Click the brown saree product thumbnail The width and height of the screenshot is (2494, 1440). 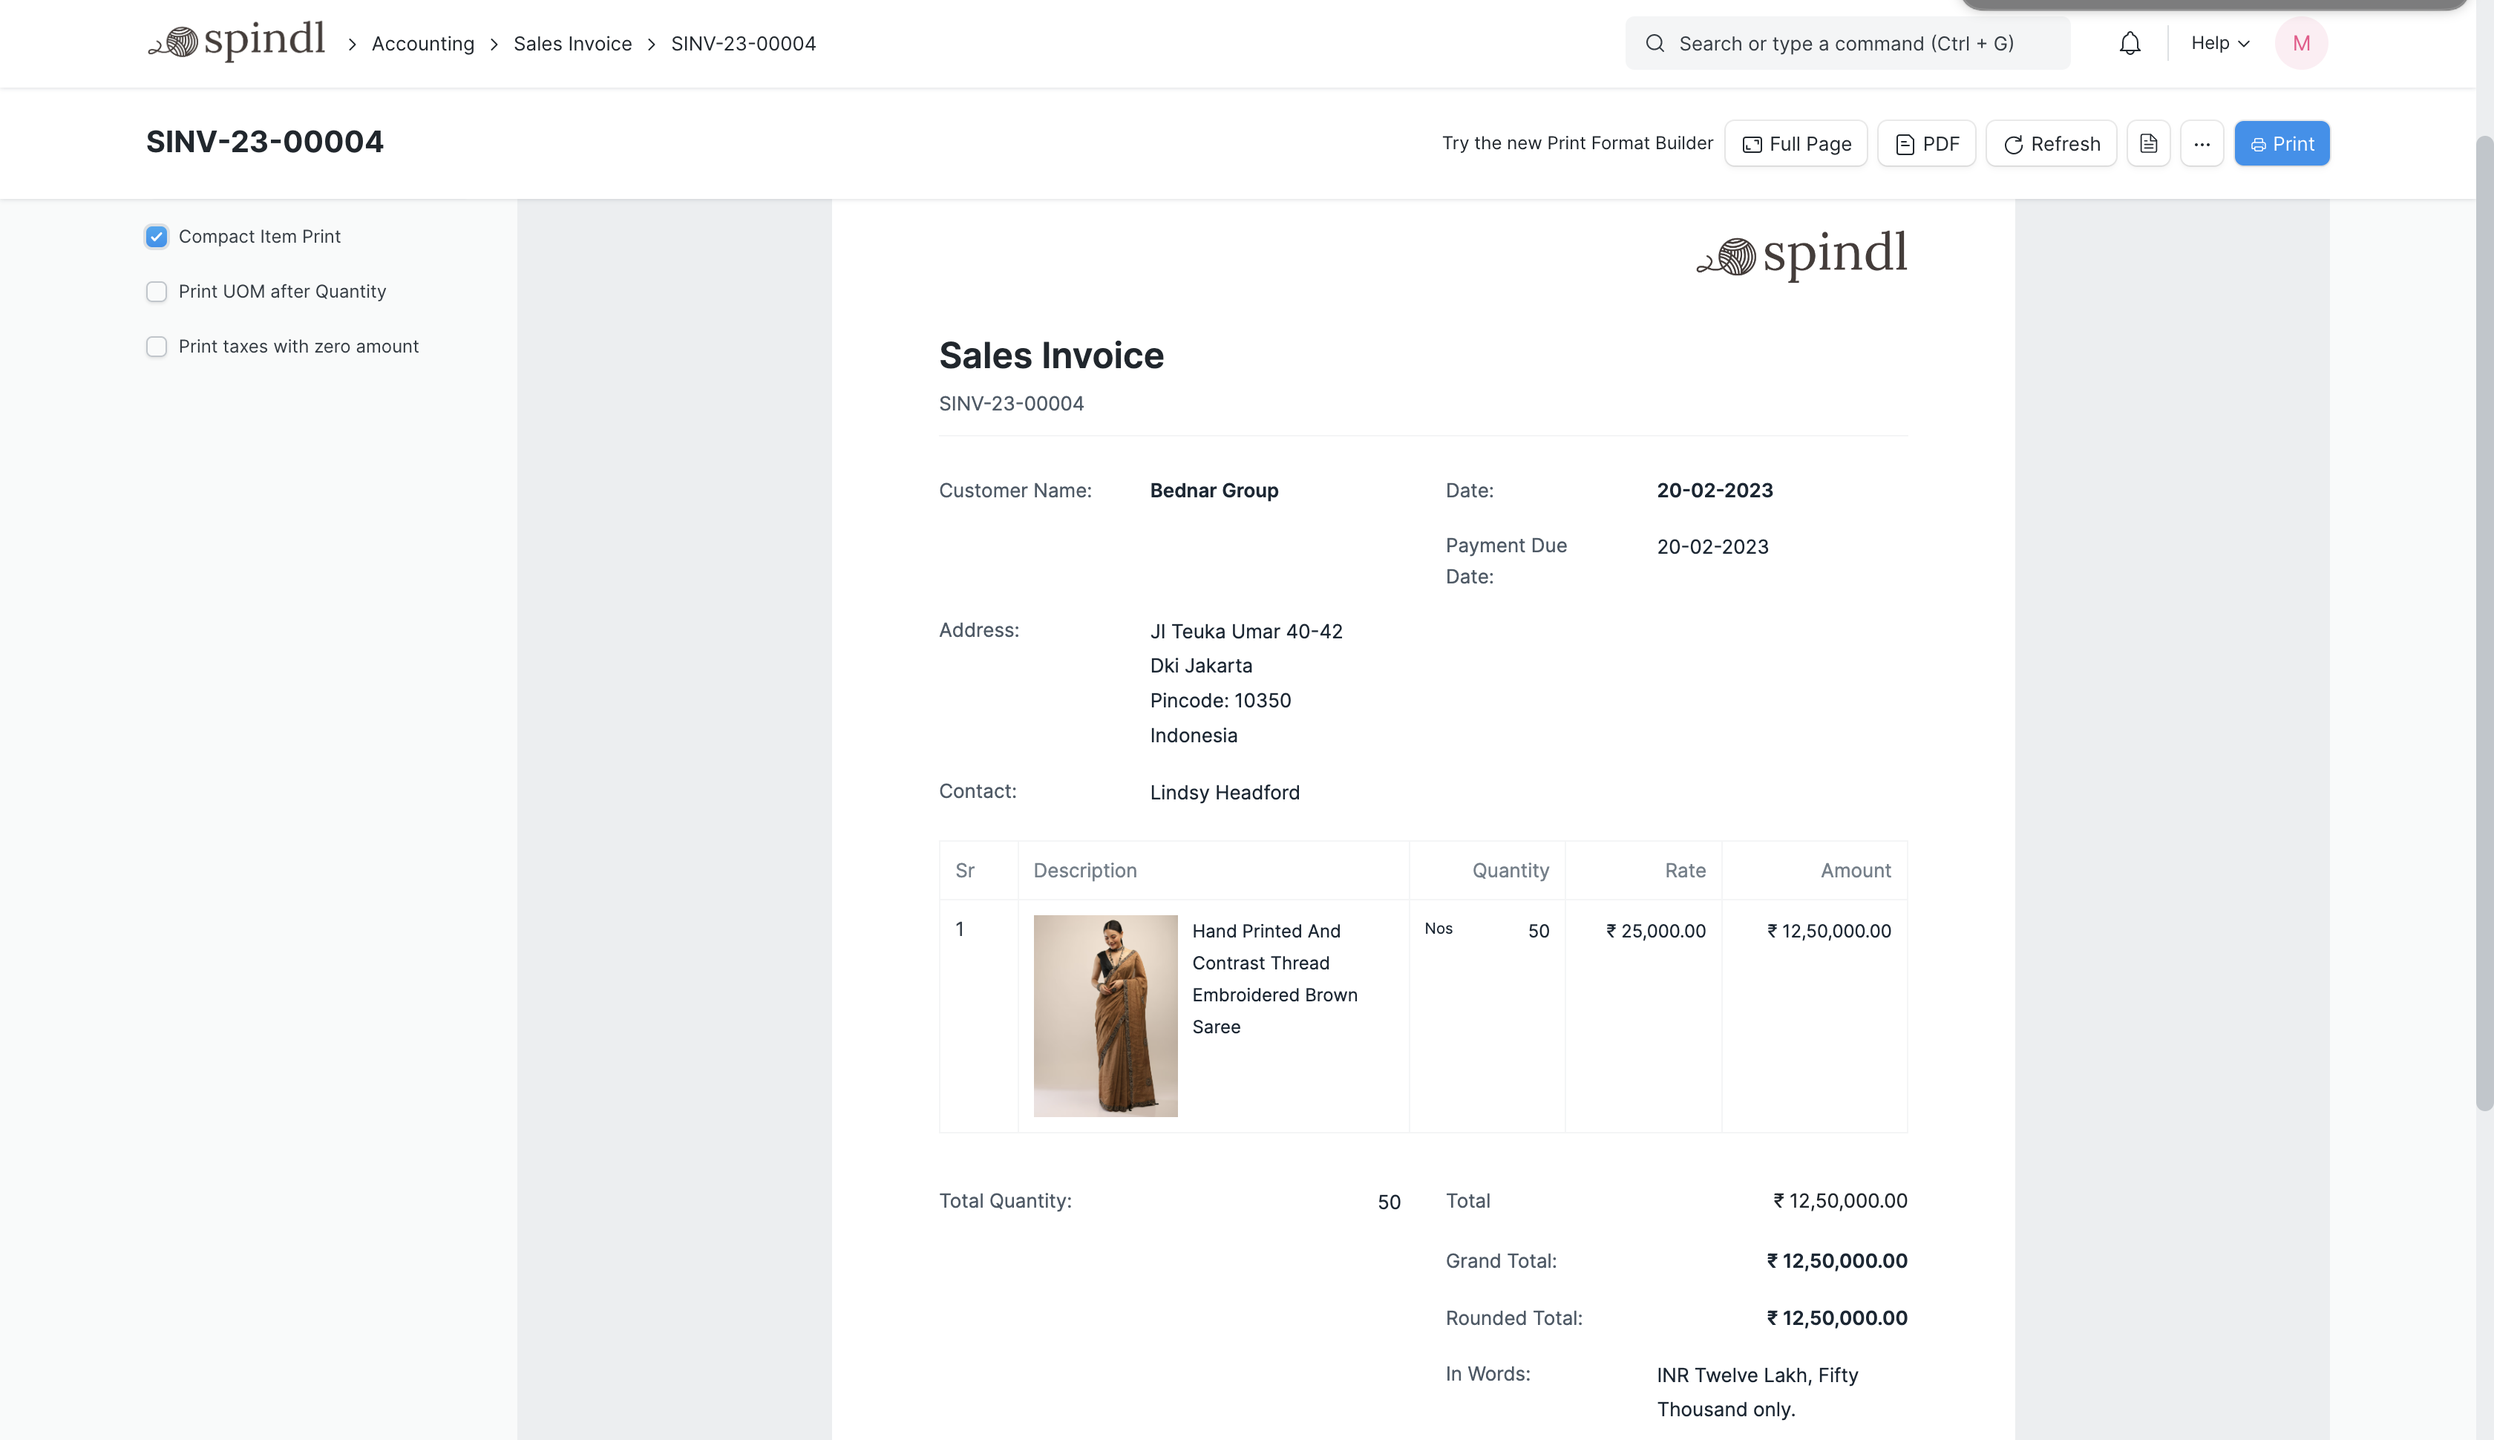[x=1105, y=1015]
